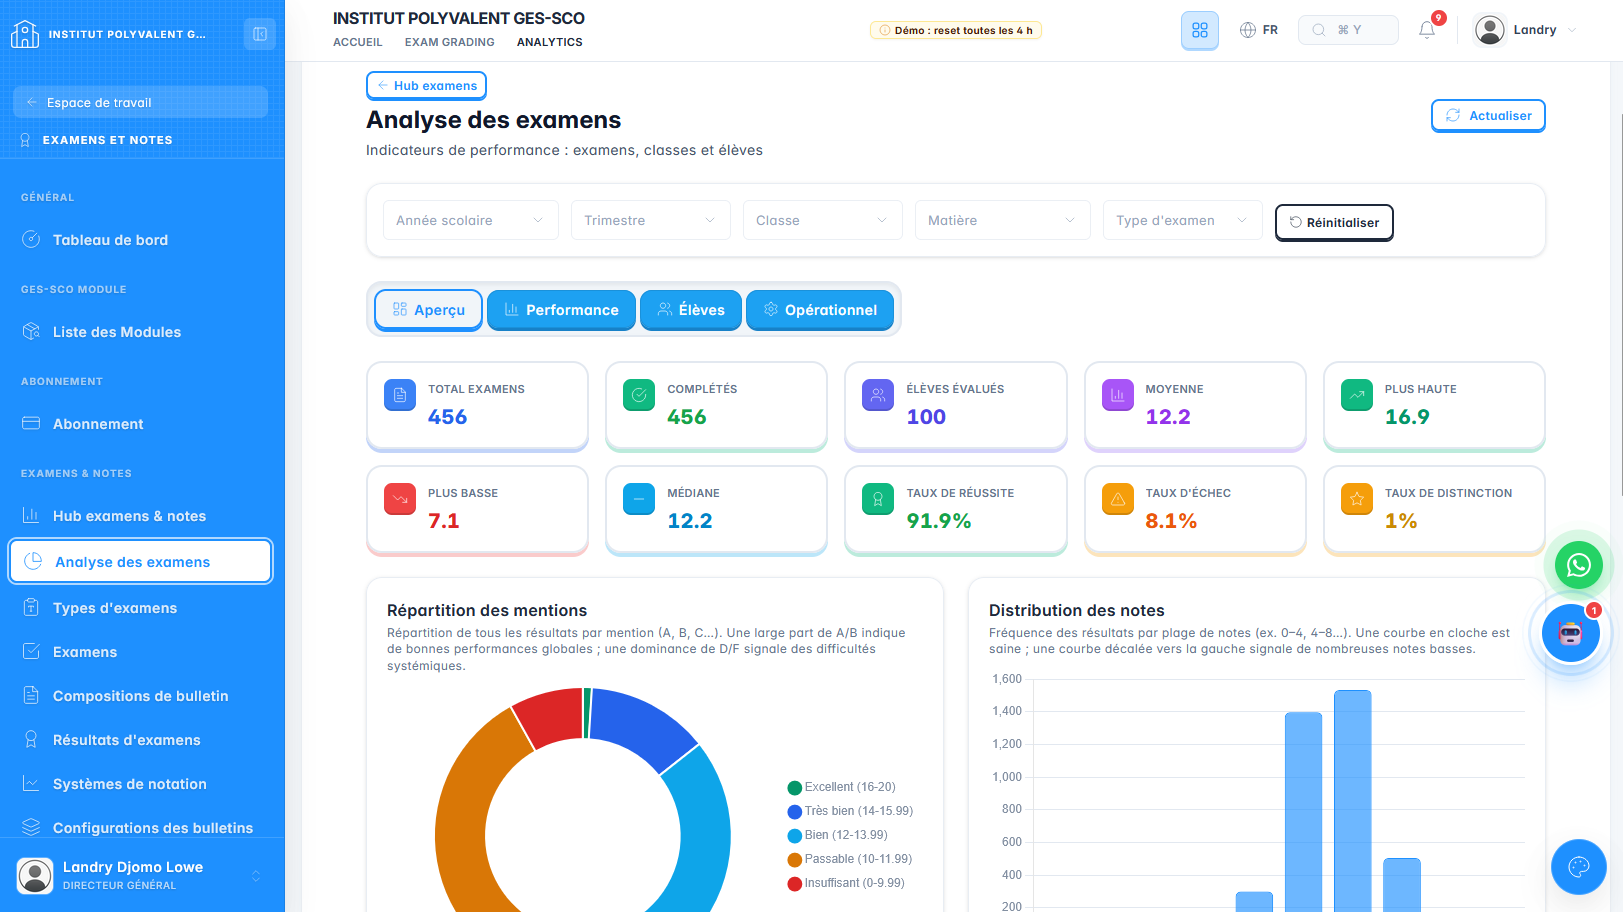1623x912 pixels.
Task: Switch to the Élèves tab
Action: (691, 310)
